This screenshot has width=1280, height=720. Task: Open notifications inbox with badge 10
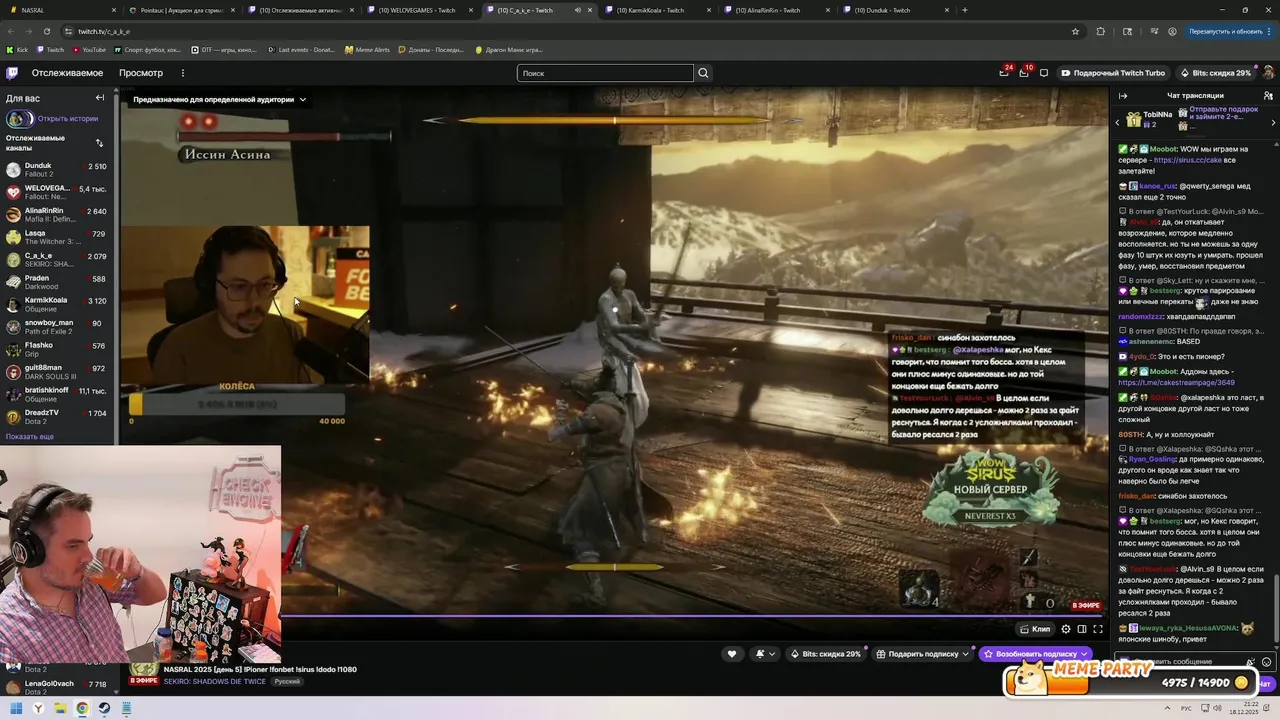[x=1024, y=73]
